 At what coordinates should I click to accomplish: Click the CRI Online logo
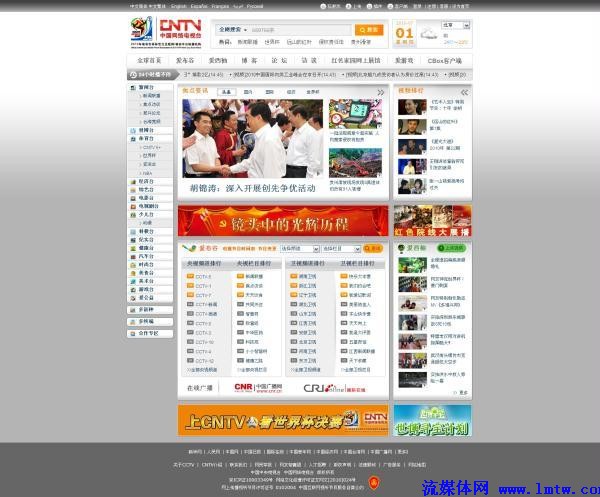coord(323,387)
